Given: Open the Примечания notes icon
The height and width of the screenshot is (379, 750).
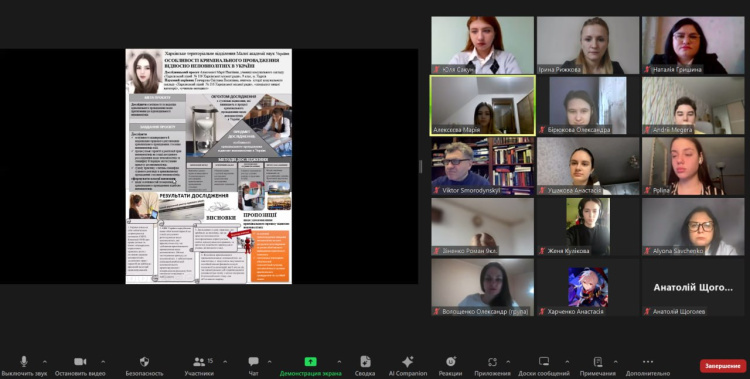Looking at the screenshot, I should coord(597,362).
